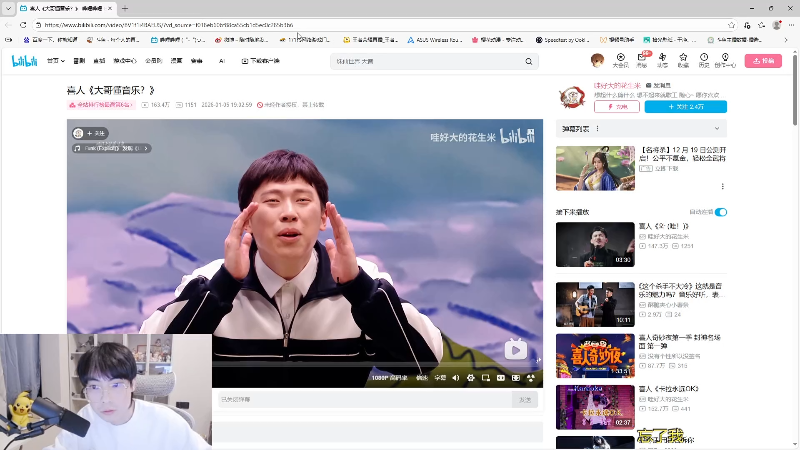Open the player settings gear icon
Image resolution: width=800 pixels, height=450 pixels.
[x=470, y=378]
